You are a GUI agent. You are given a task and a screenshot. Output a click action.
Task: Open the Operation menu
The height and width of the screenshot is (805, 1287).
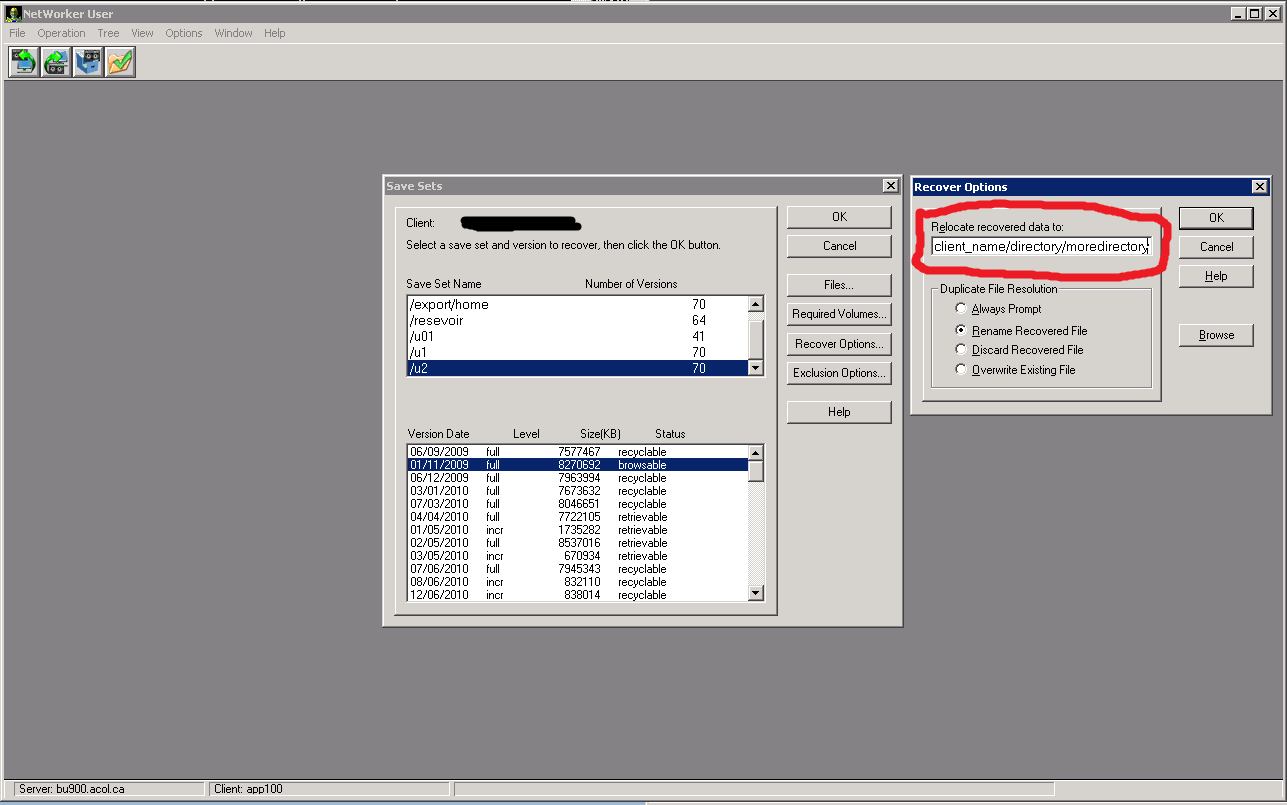click(61, 33)
